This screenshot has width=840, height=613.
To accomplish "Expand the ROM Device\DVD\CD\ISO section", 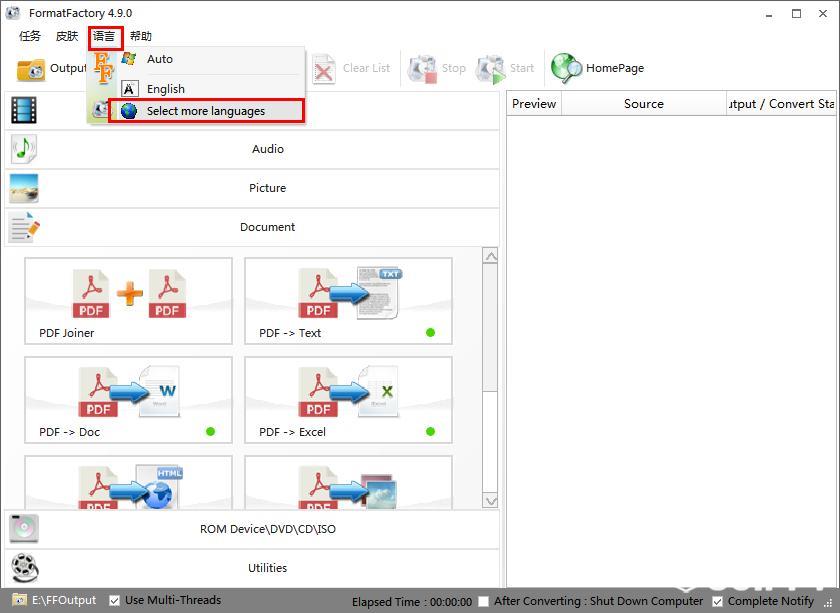I will click(x=252, y=529).
